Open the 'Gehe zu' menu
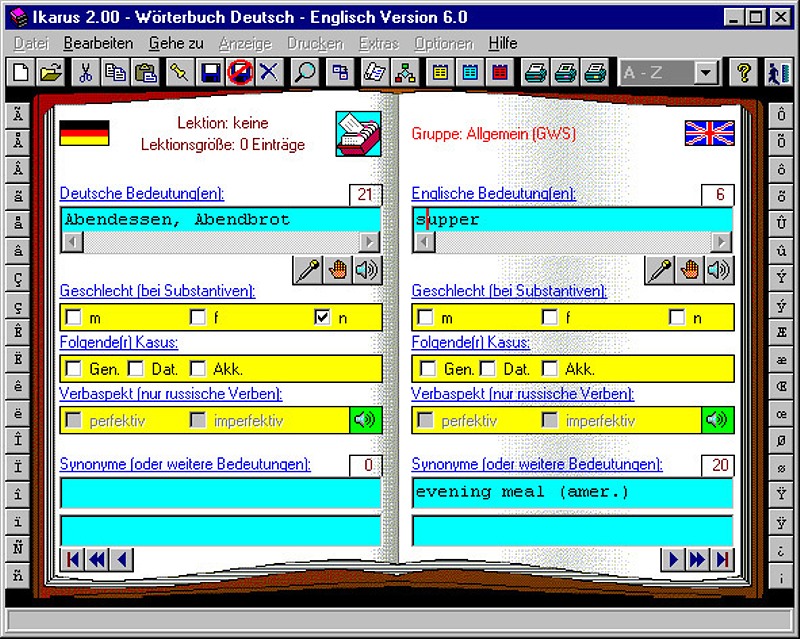Image resolution: width=800 pixels, height=639 pixels. pos(176,43)
